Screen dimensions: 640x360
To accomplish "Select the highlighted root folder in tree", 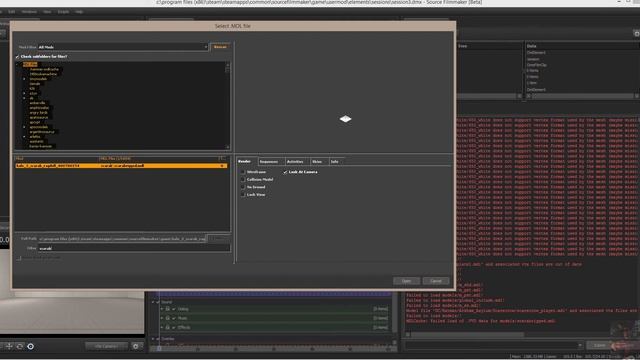I will point(30,64).
